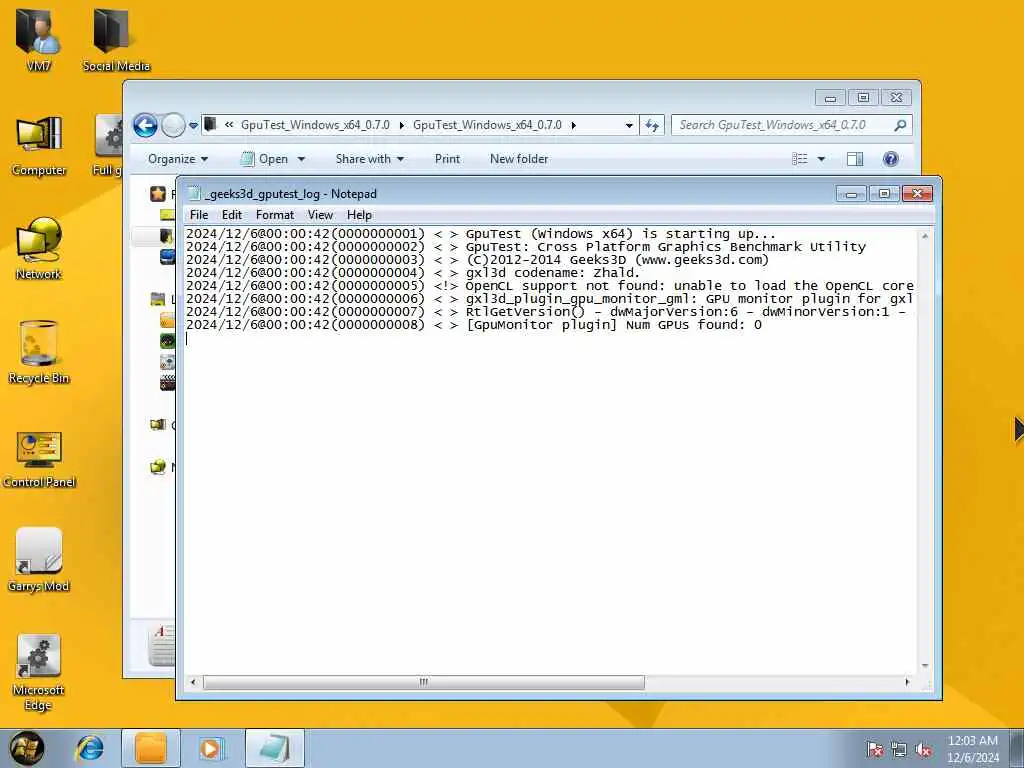Click Open button in Explorer toolbar
1024x768 pixels.
[x=265, y=159]
